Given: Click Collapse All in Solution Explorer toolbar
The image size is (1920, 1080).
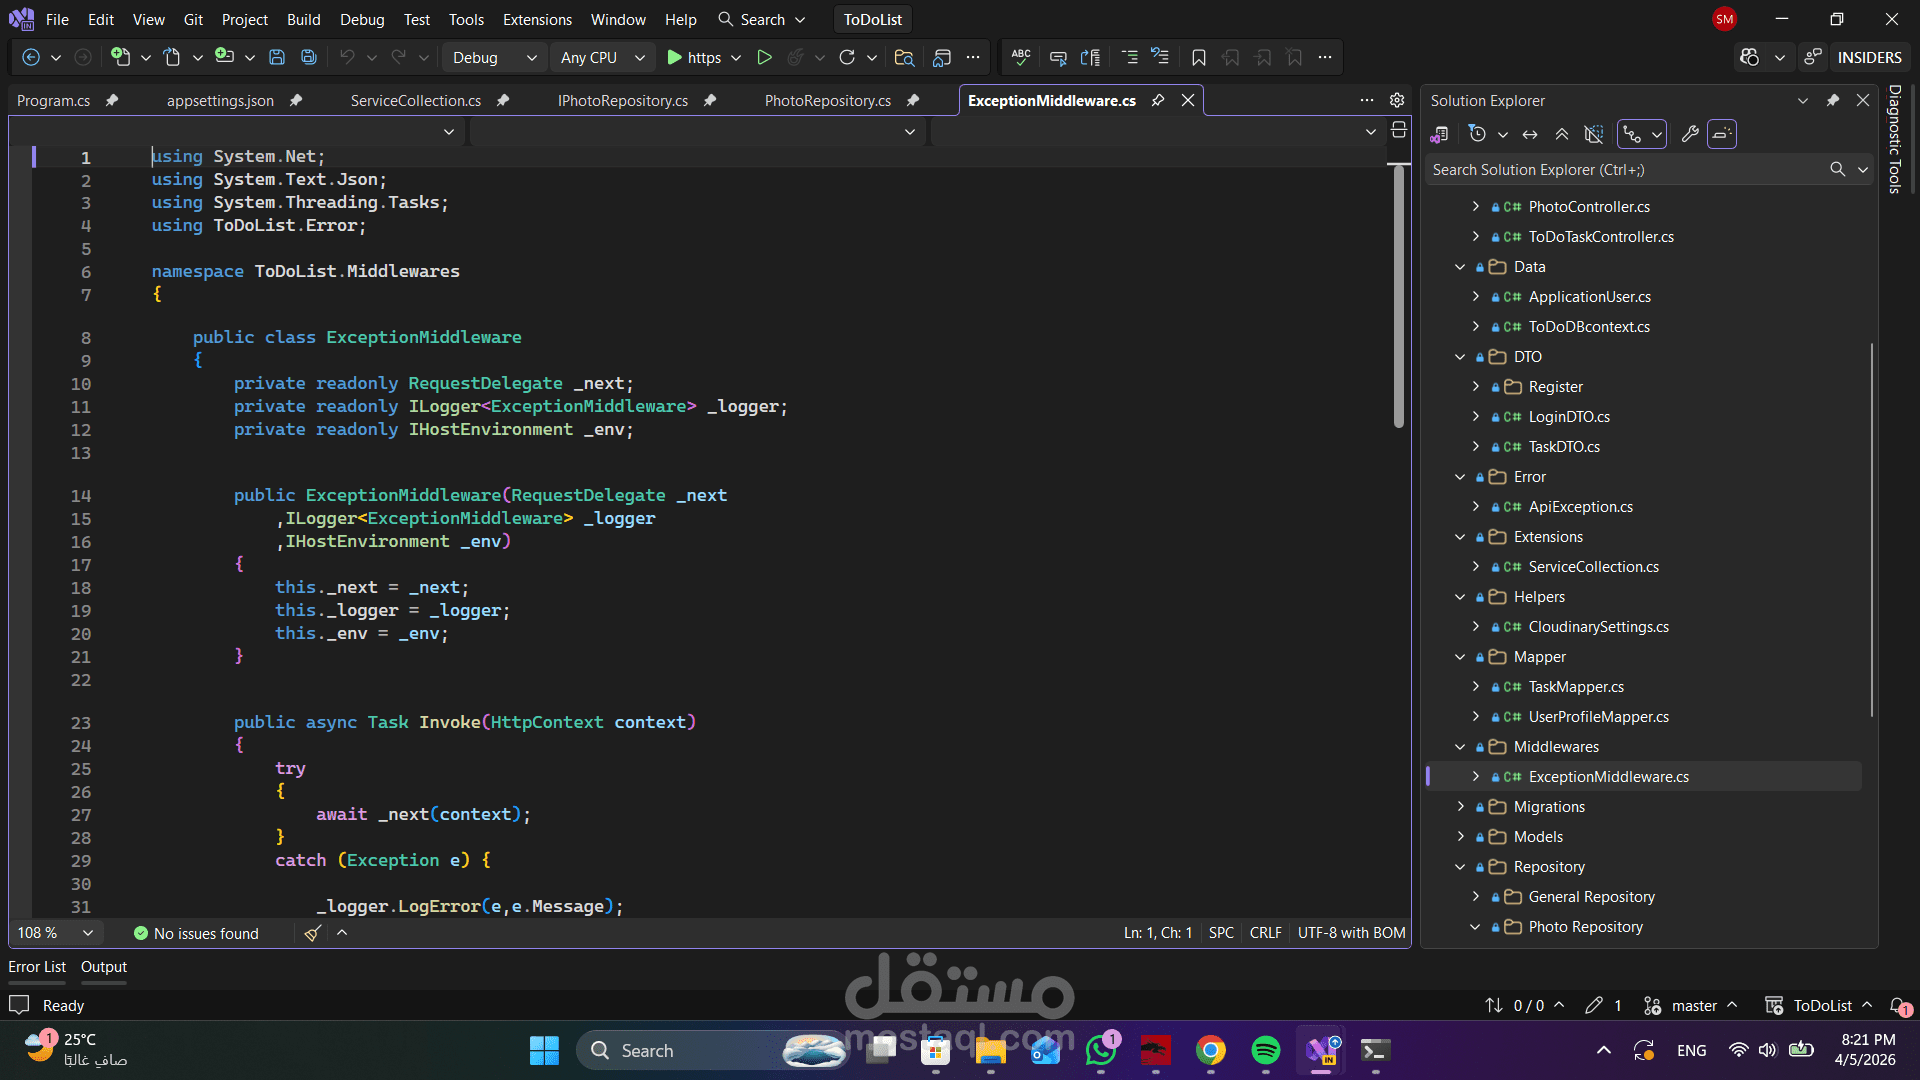Looking at the screenshot, I should (x=1562, y=134).
